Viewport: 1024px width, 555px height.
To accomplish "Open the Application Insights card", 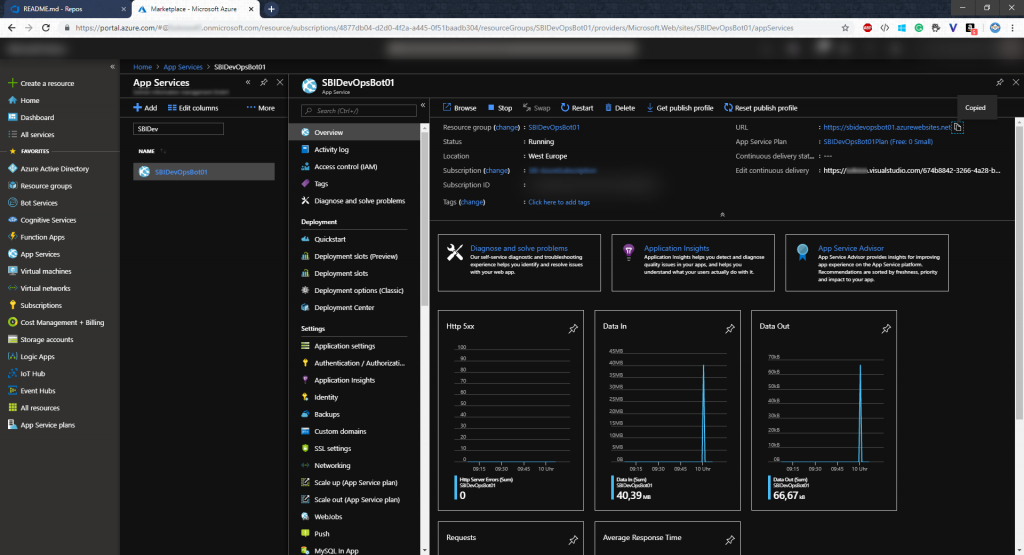I will [693, 262].
